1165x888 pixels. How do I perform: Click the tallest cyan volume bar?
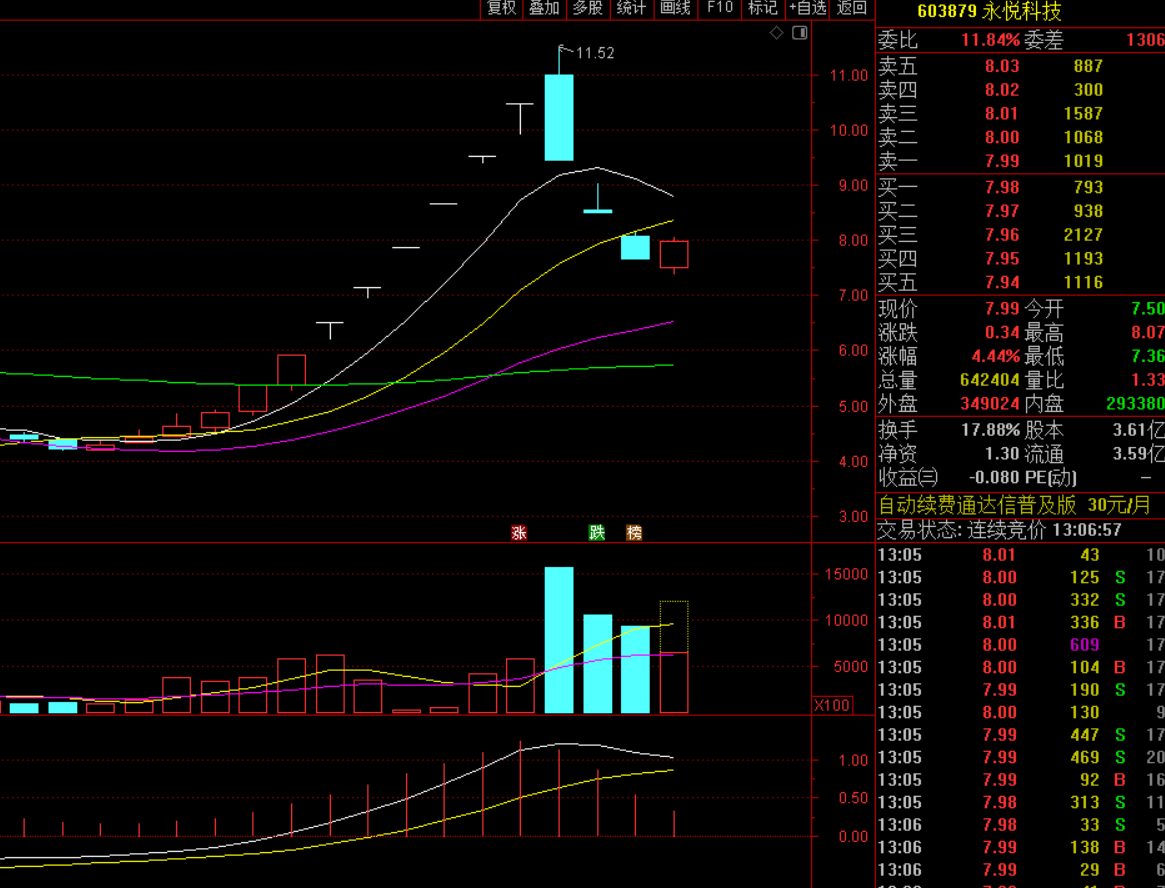[x=559, y=640]
